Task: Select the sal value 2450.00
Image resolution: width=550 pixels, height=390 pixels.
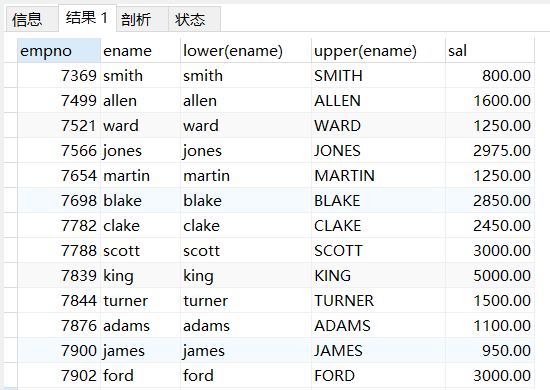Action: (490, 226)
